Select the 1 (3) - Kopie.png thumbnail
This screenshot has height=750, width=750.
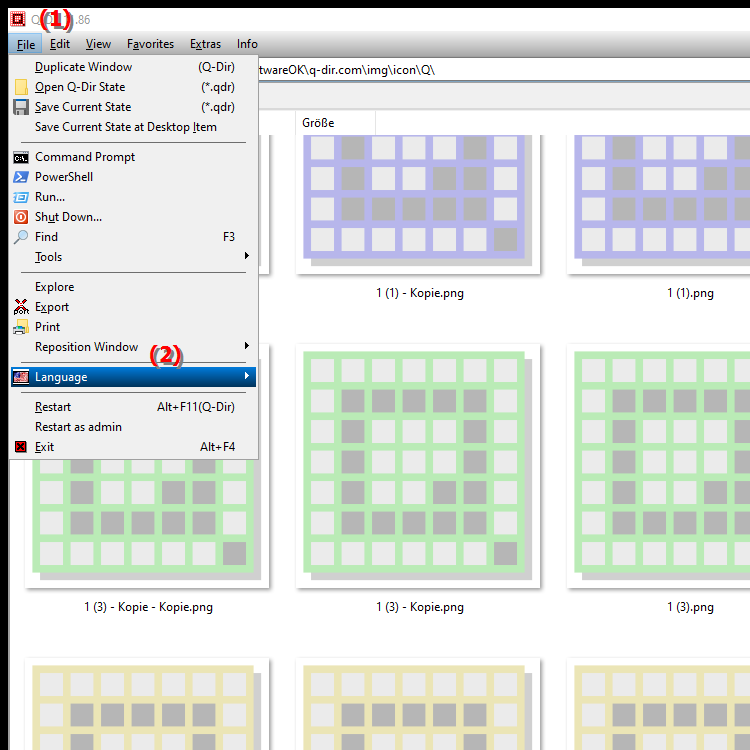418,465
